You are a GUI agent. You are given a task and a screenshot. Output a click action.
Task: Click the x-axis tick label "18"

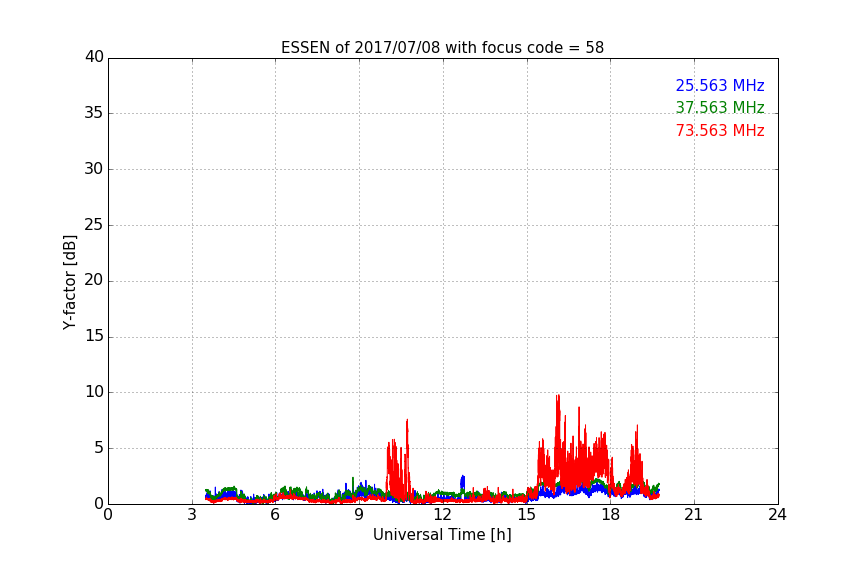coord(610,515)
